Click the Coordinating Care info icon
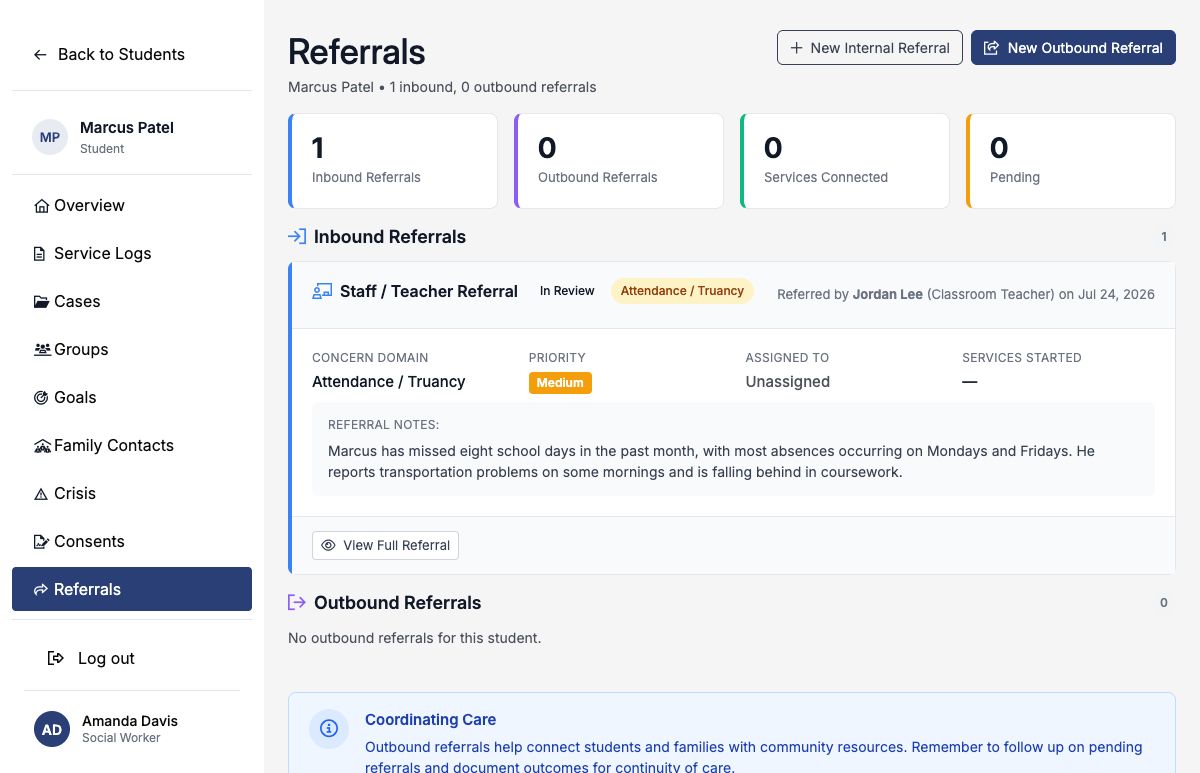The width and height of the screenshot is (1200, 773). [329, 729]
